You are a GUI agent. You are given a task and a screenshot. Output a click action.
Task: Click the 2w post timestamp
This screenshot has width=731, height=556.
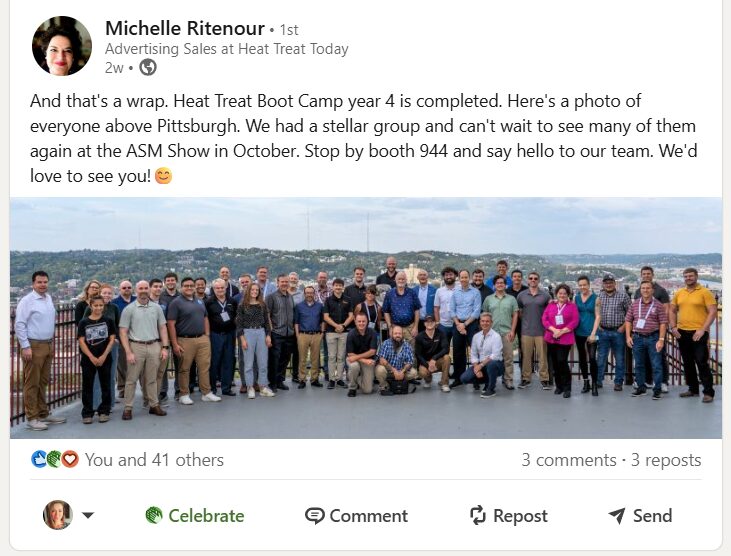pyautogui.click(x=113, y=68)
